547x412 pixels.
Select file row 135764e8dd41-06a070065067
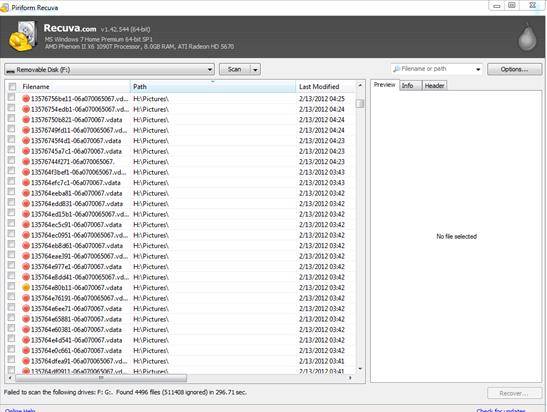[181, 277]
